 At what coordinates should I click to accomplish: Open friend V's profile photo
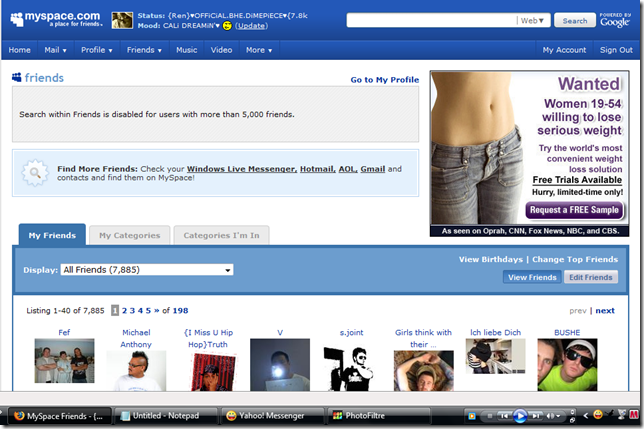coord(280,365)
